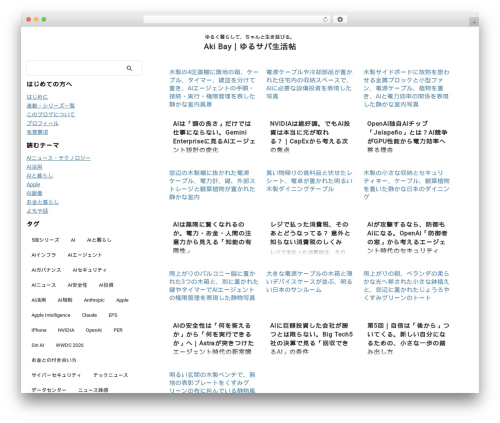Open the AIニュース・テクノロジー category
The image size is (500, 423).
[x=59, y=158]
